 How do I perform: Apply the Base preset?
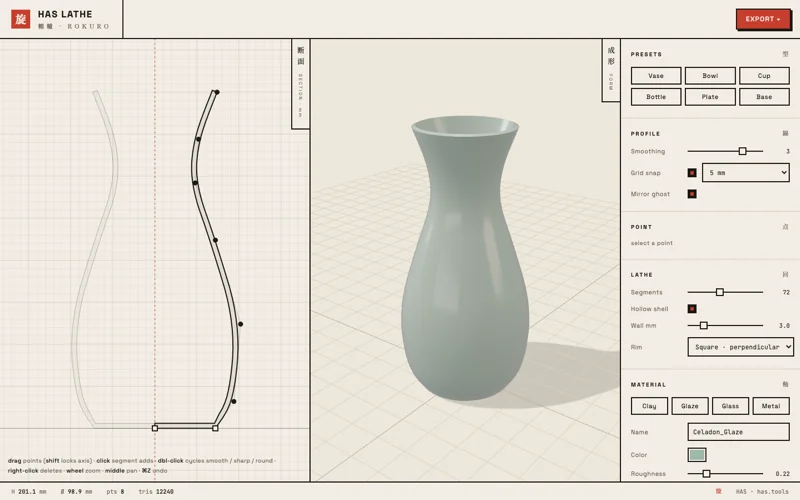pos(764,96)
